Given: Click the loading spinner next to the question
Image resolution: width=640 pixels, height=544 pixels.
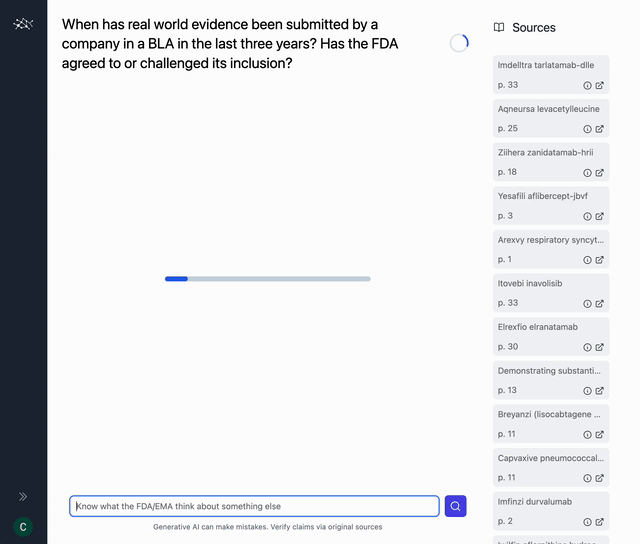Looking at the screenshot, I should click(x=459, y=43).
